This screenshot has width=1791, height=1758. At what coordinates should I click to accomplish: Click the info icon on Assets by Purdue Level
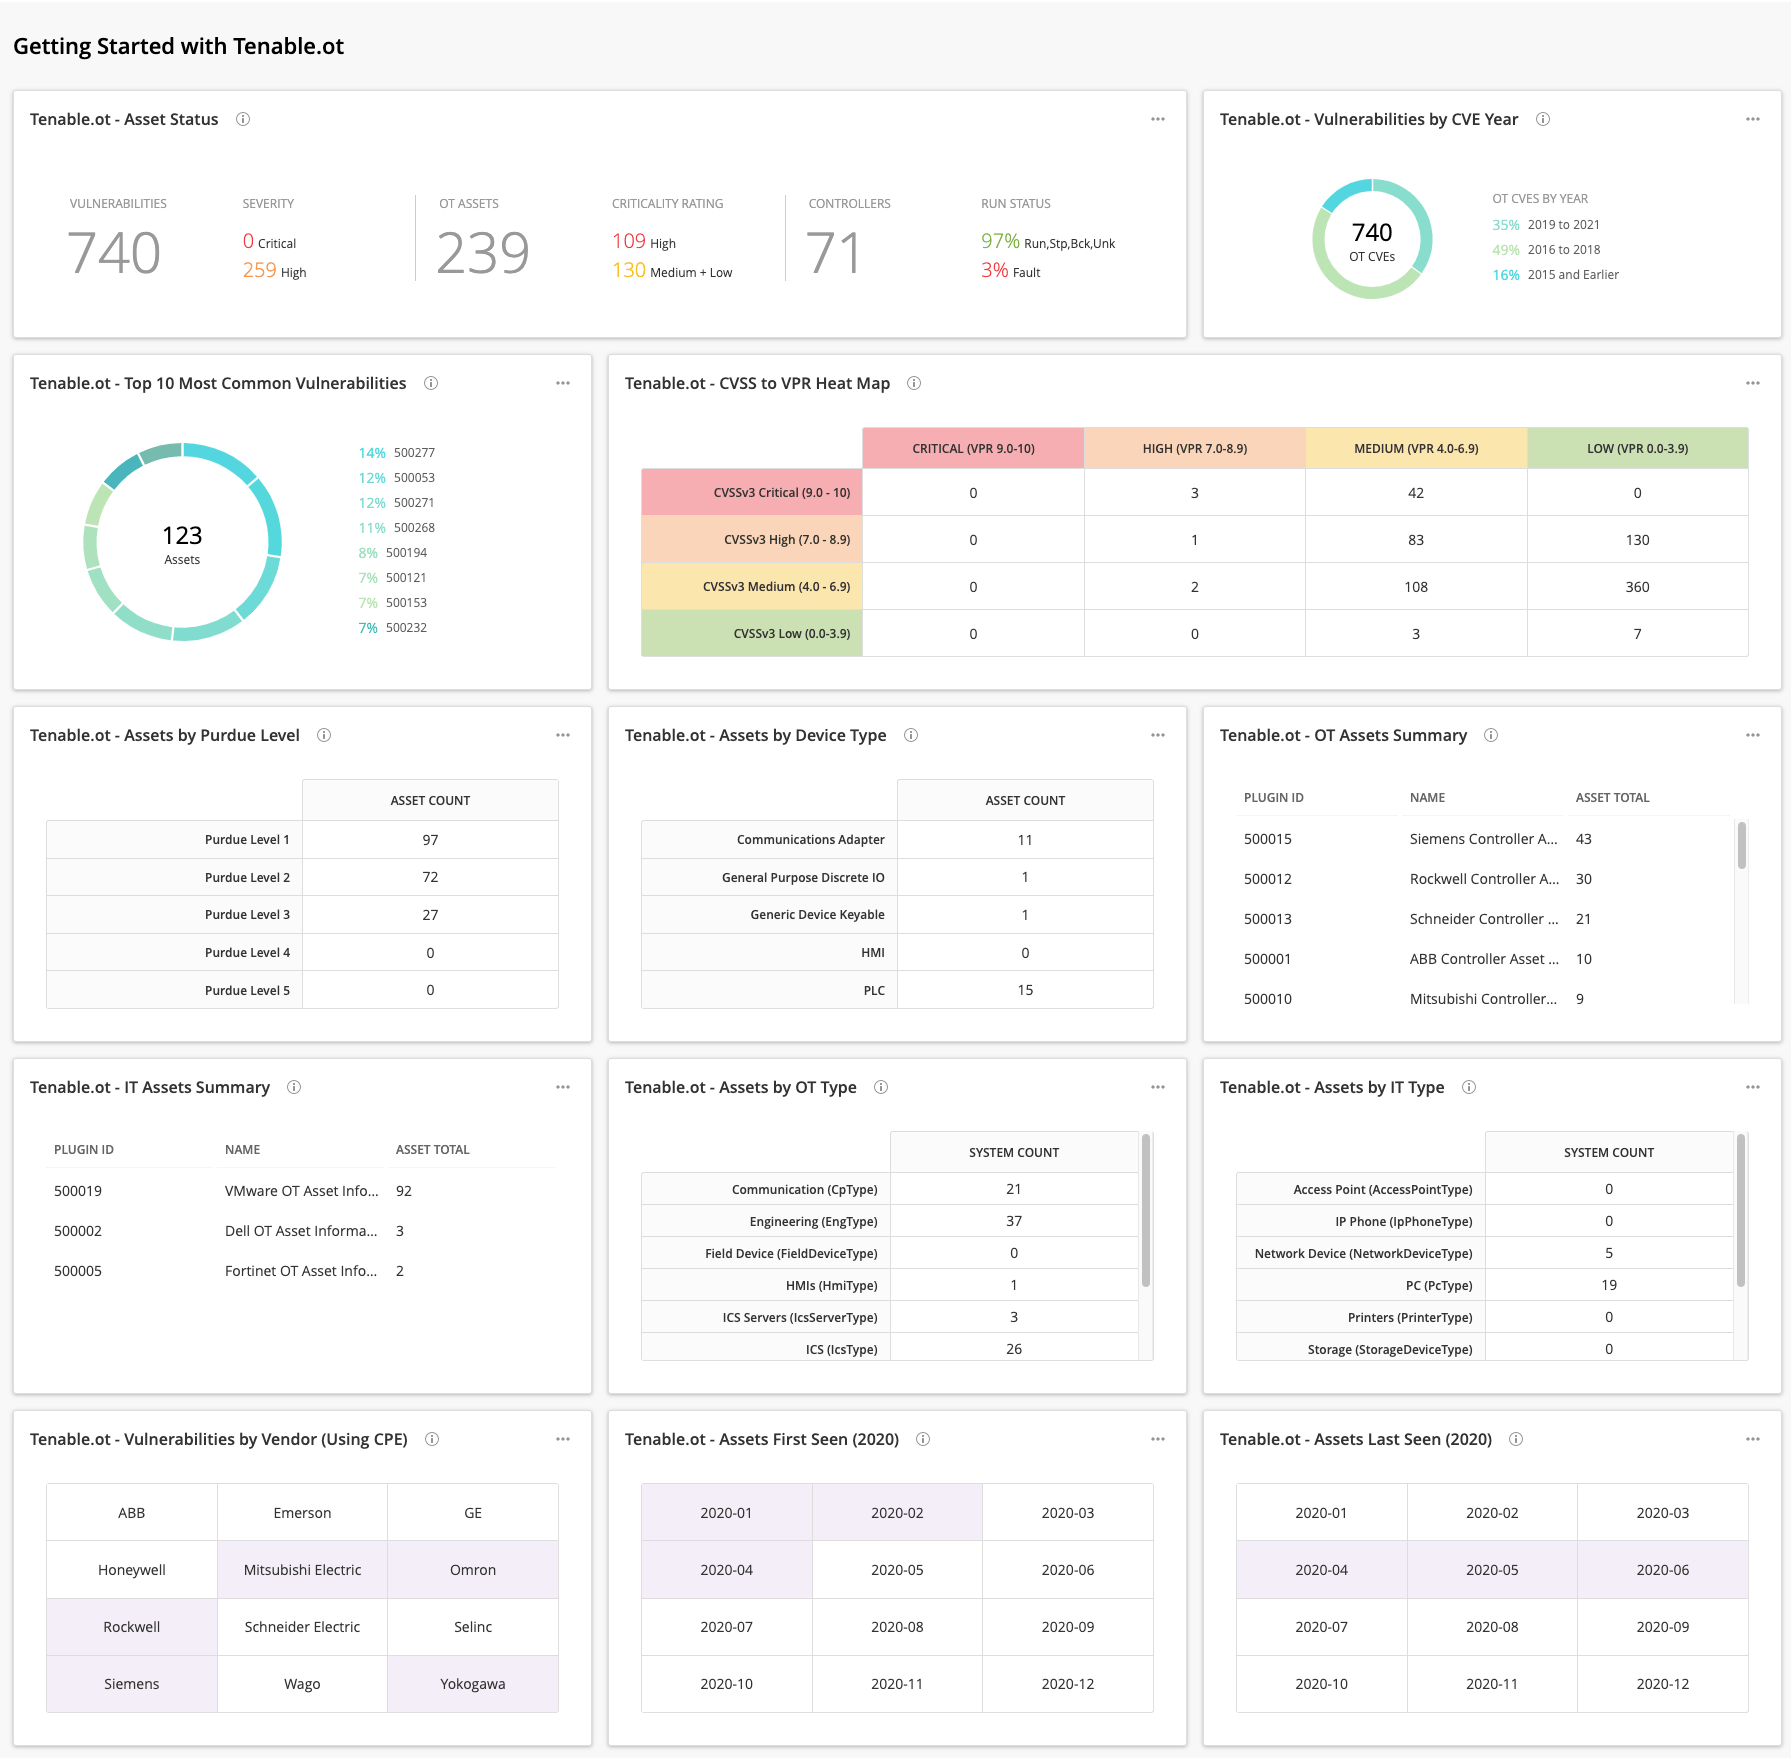[323, 735]
